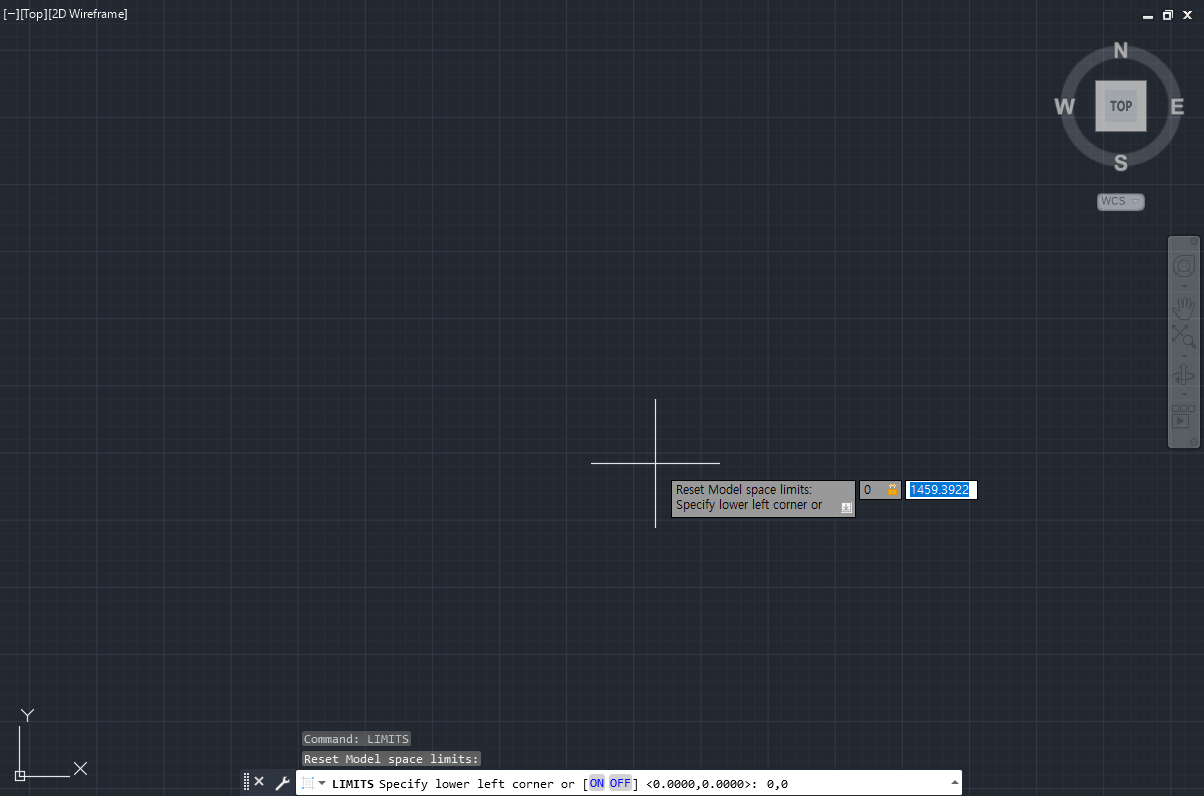The height and width of the screenshot is (796, 1204).
Task: Close the command line window
Action: pos(259,783)
